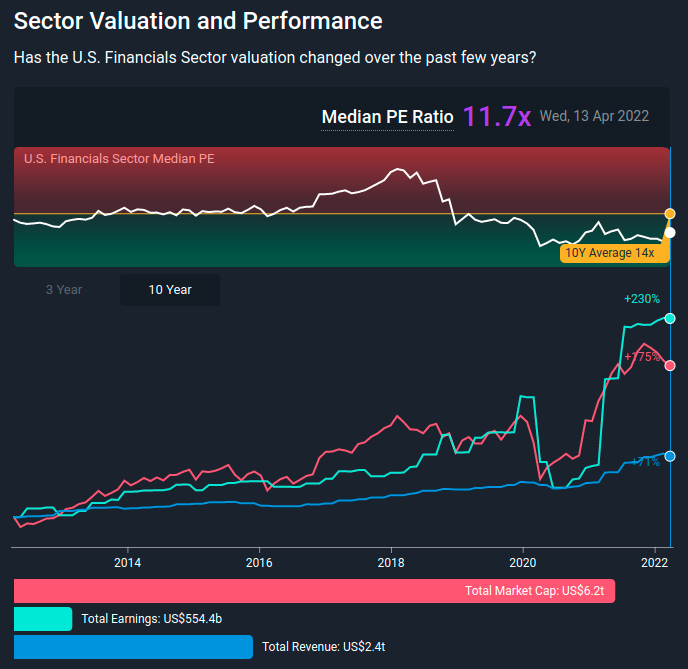This screenshot has height=669, width=688.
Task: Click the Total Market Cap bar
Action: coord(314,590)
